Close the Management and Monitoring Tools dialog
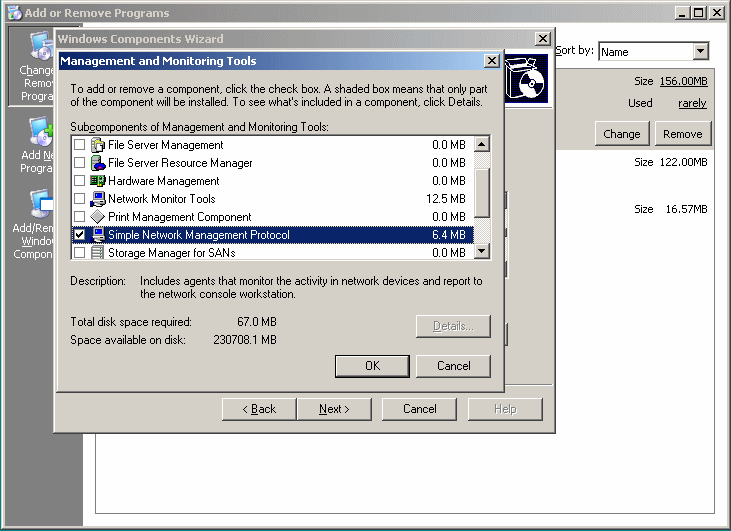Screen dimensions: 731x531 tap(491, 61)
